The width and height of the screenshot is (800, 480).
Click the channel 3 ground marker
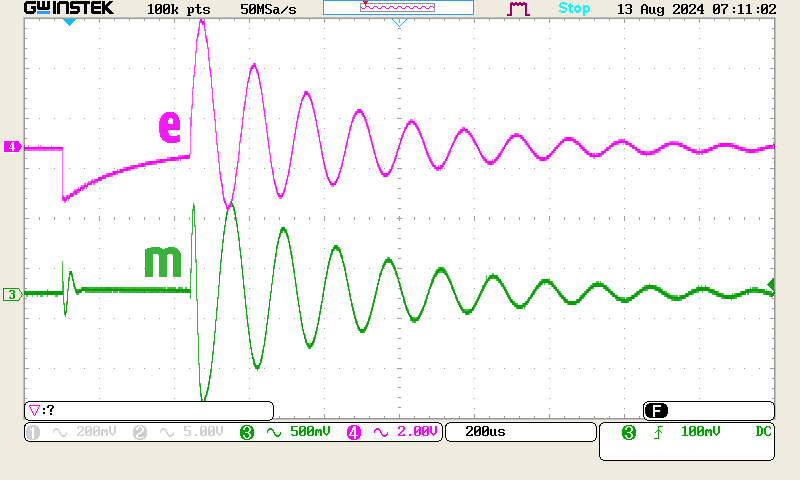coord(12,294)
